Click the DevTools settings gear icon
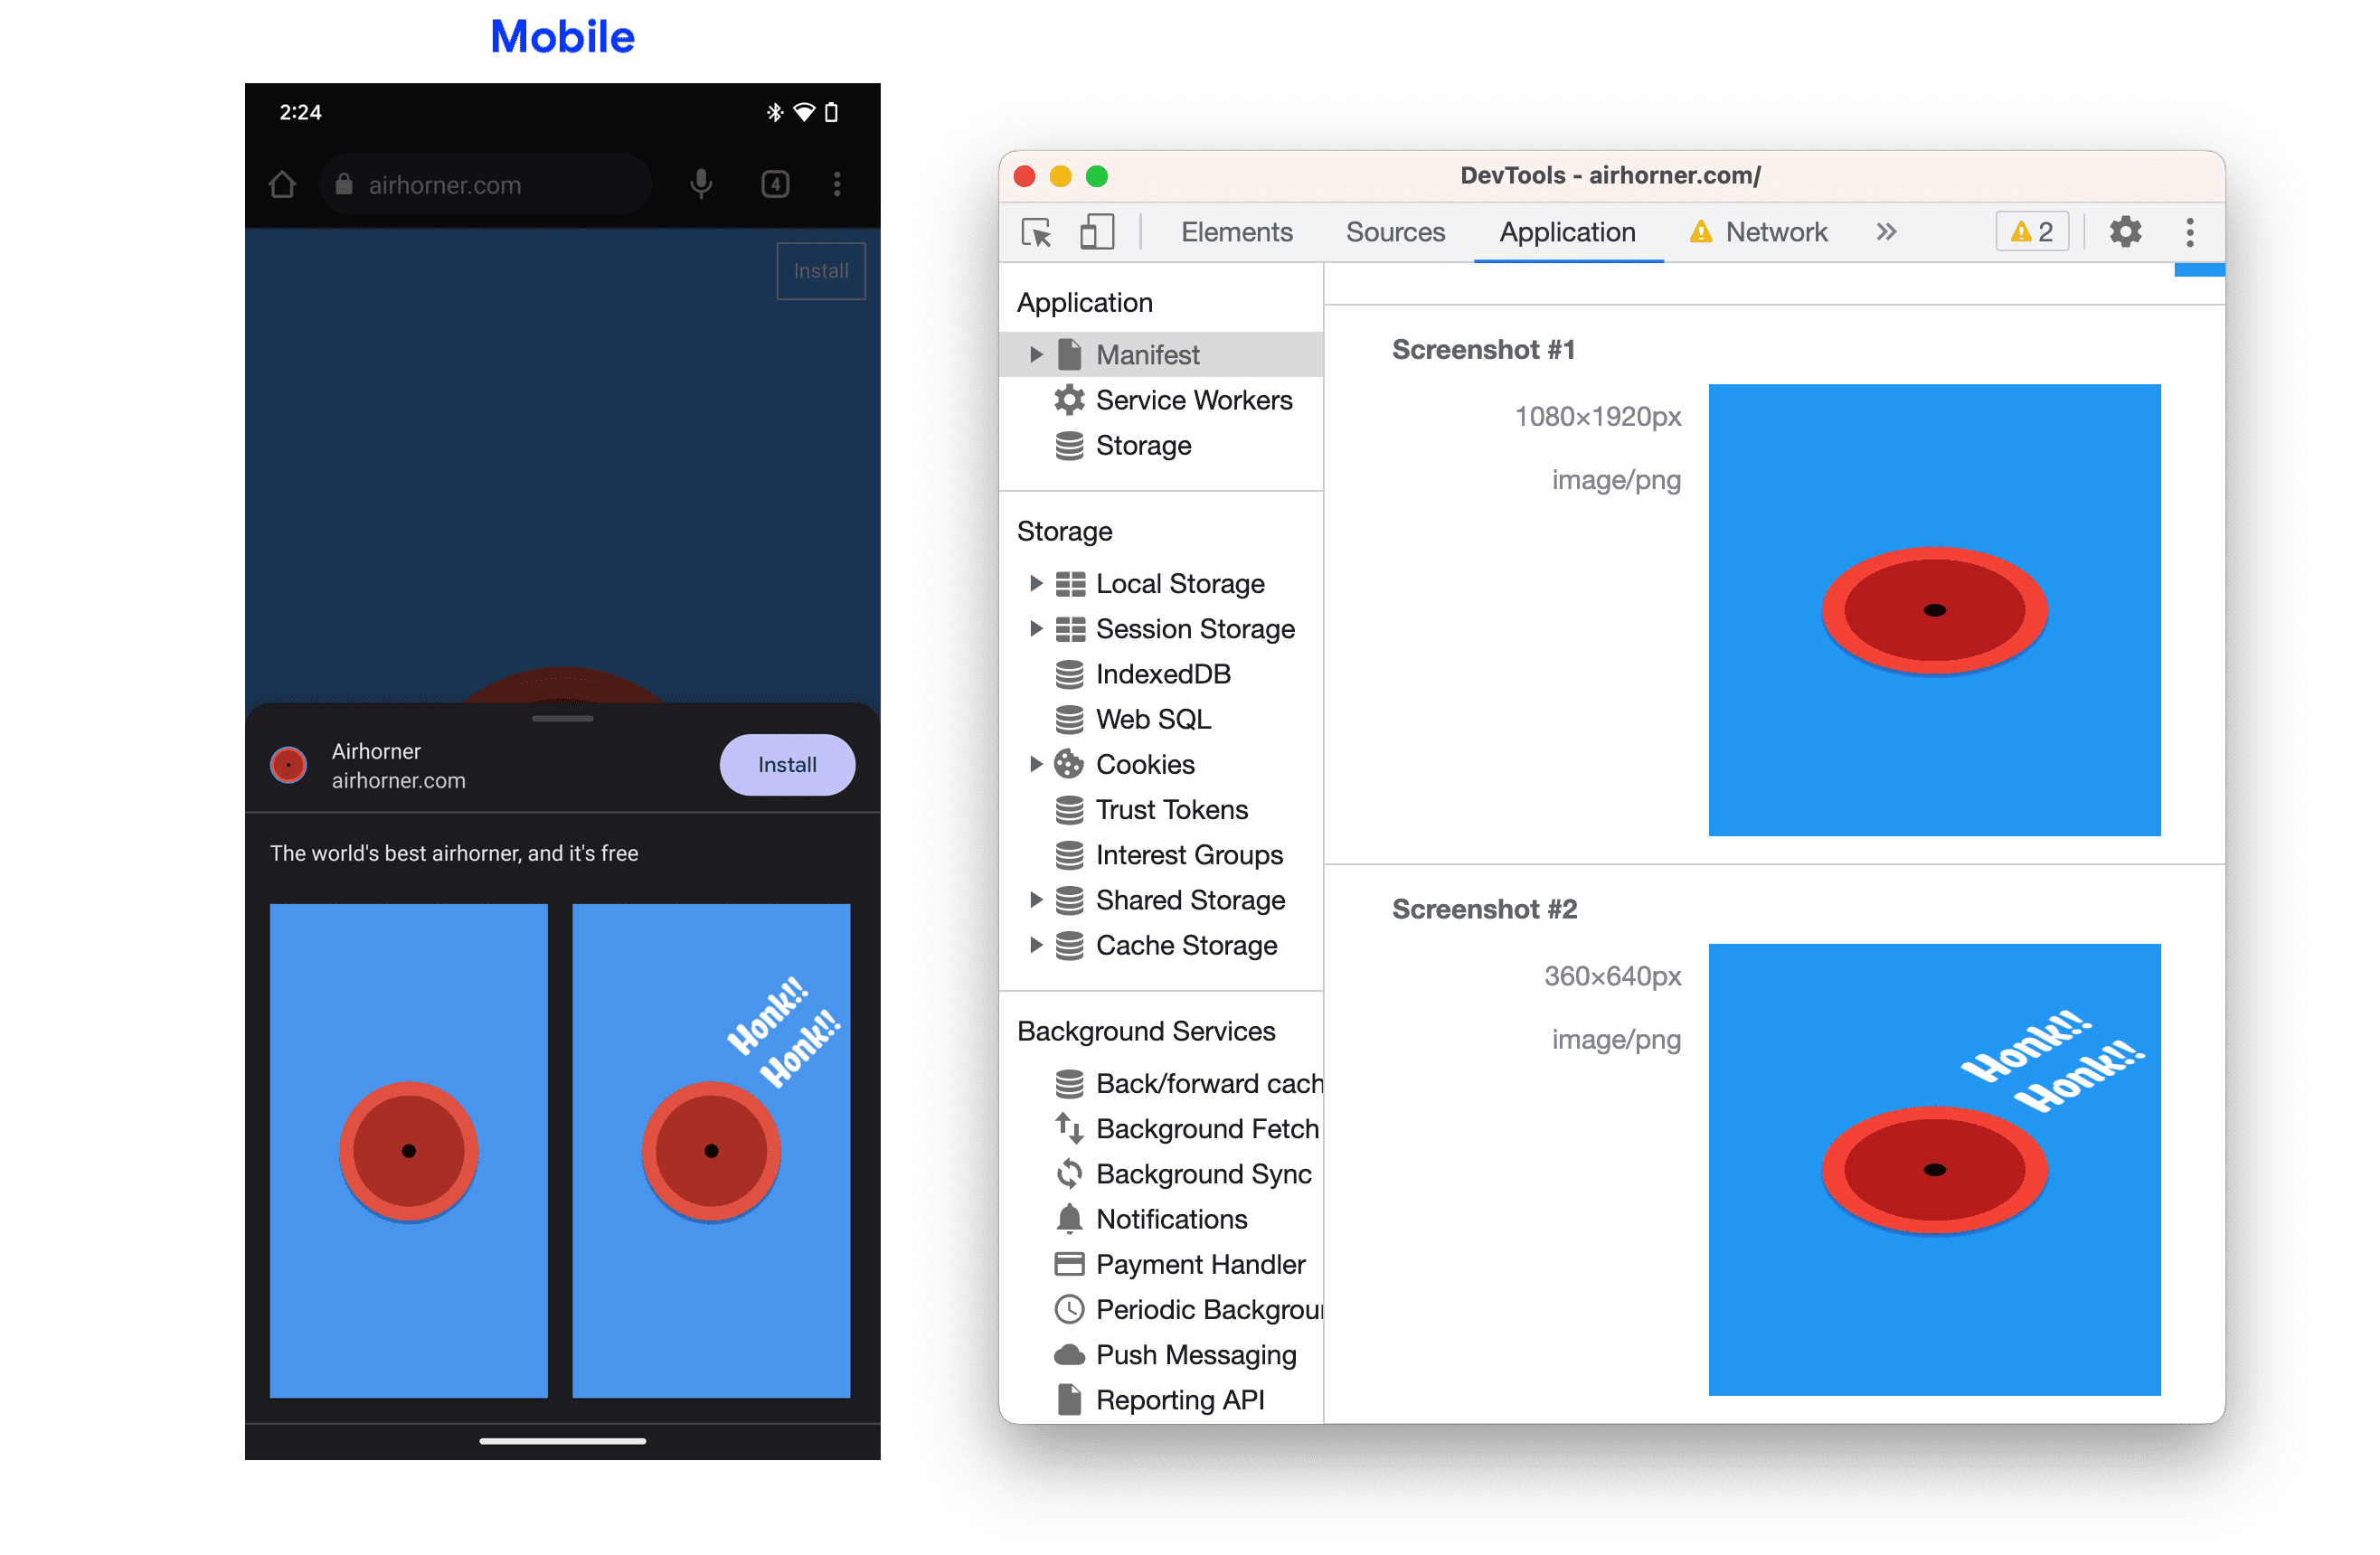Viewport: 2380px width, 1555px height. click(x=2125, y=231)
